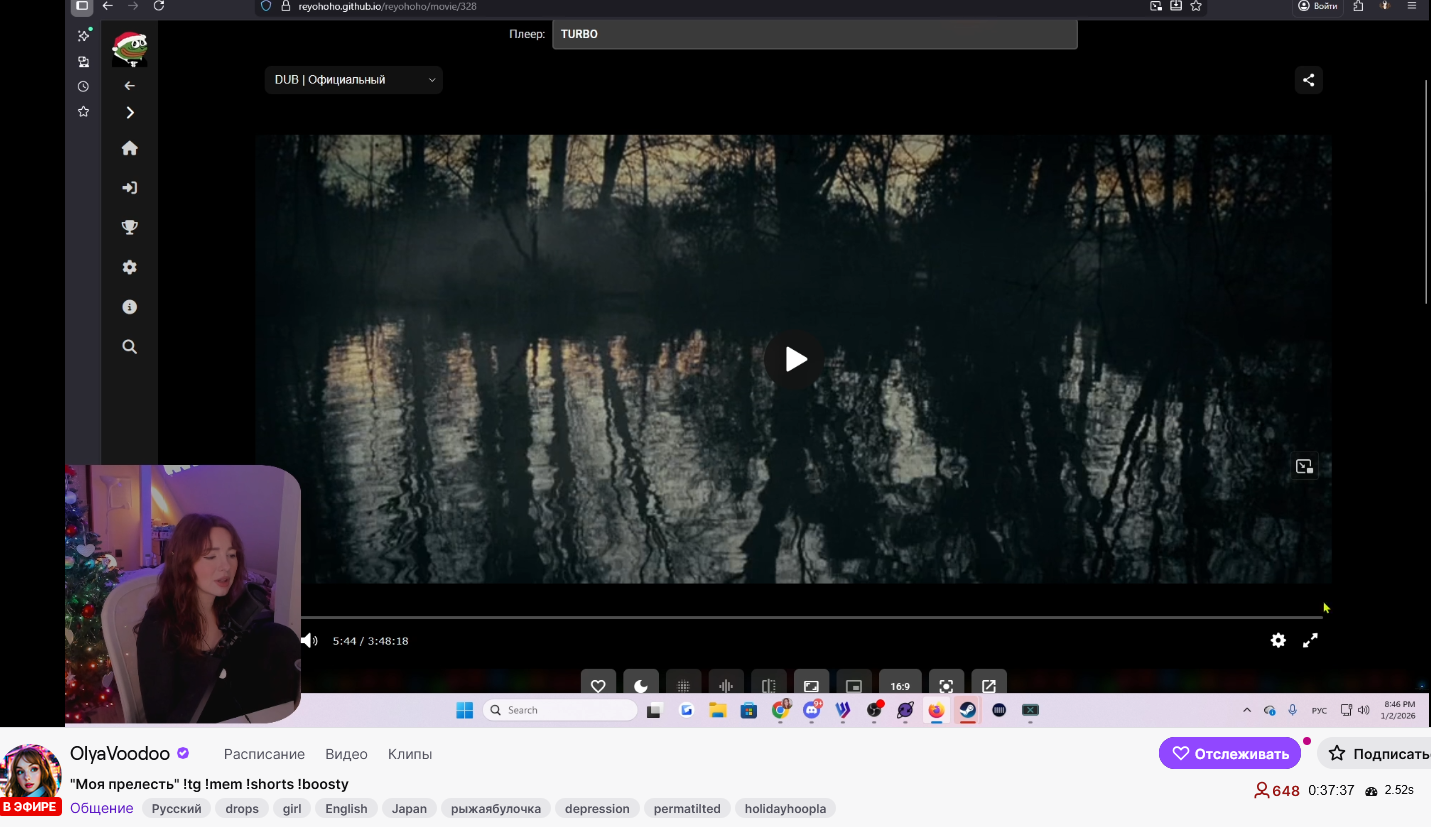
Task: Open site settings gear in left sidebar
Action: point(129,267)
